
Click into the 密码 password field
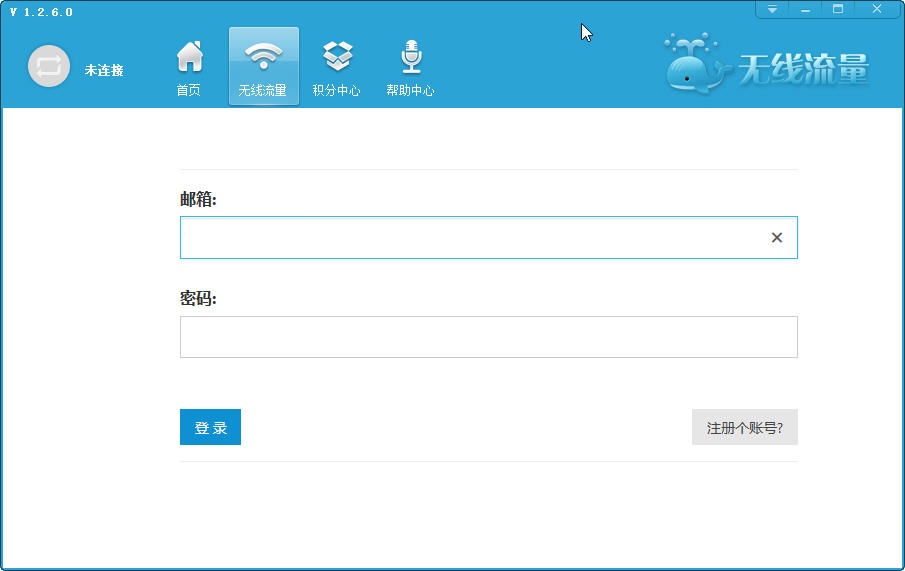(x=488, y=337)
